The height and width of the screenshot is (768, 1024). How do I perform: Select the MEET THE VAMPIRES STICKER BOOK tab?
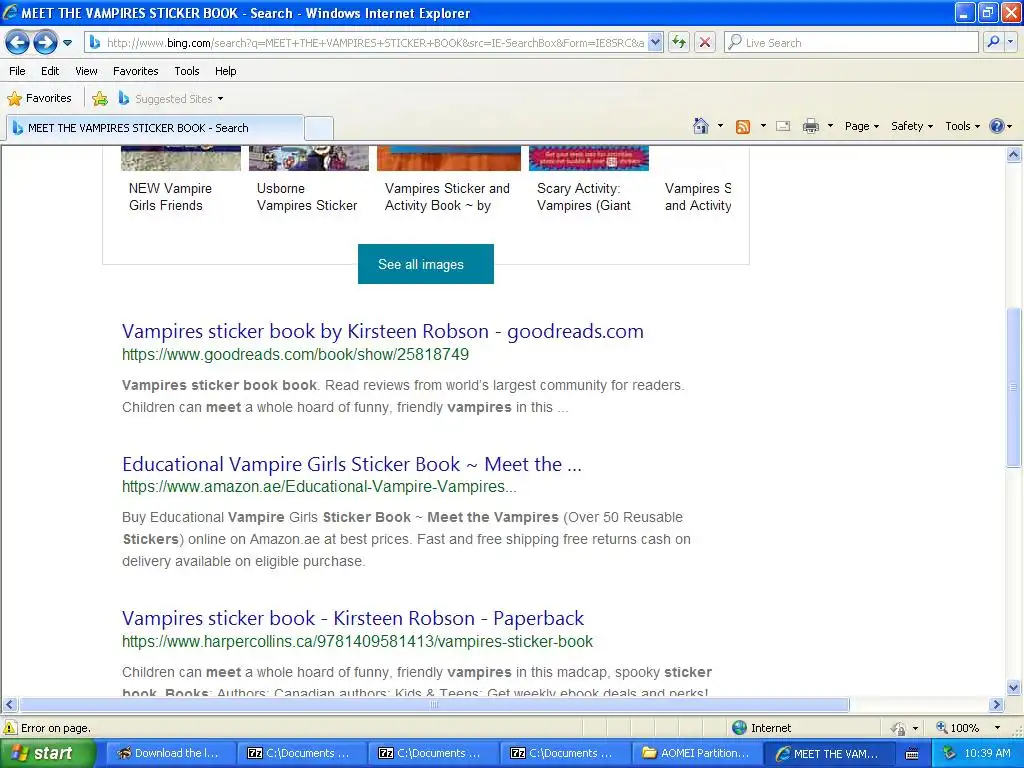tap(155, 128)
